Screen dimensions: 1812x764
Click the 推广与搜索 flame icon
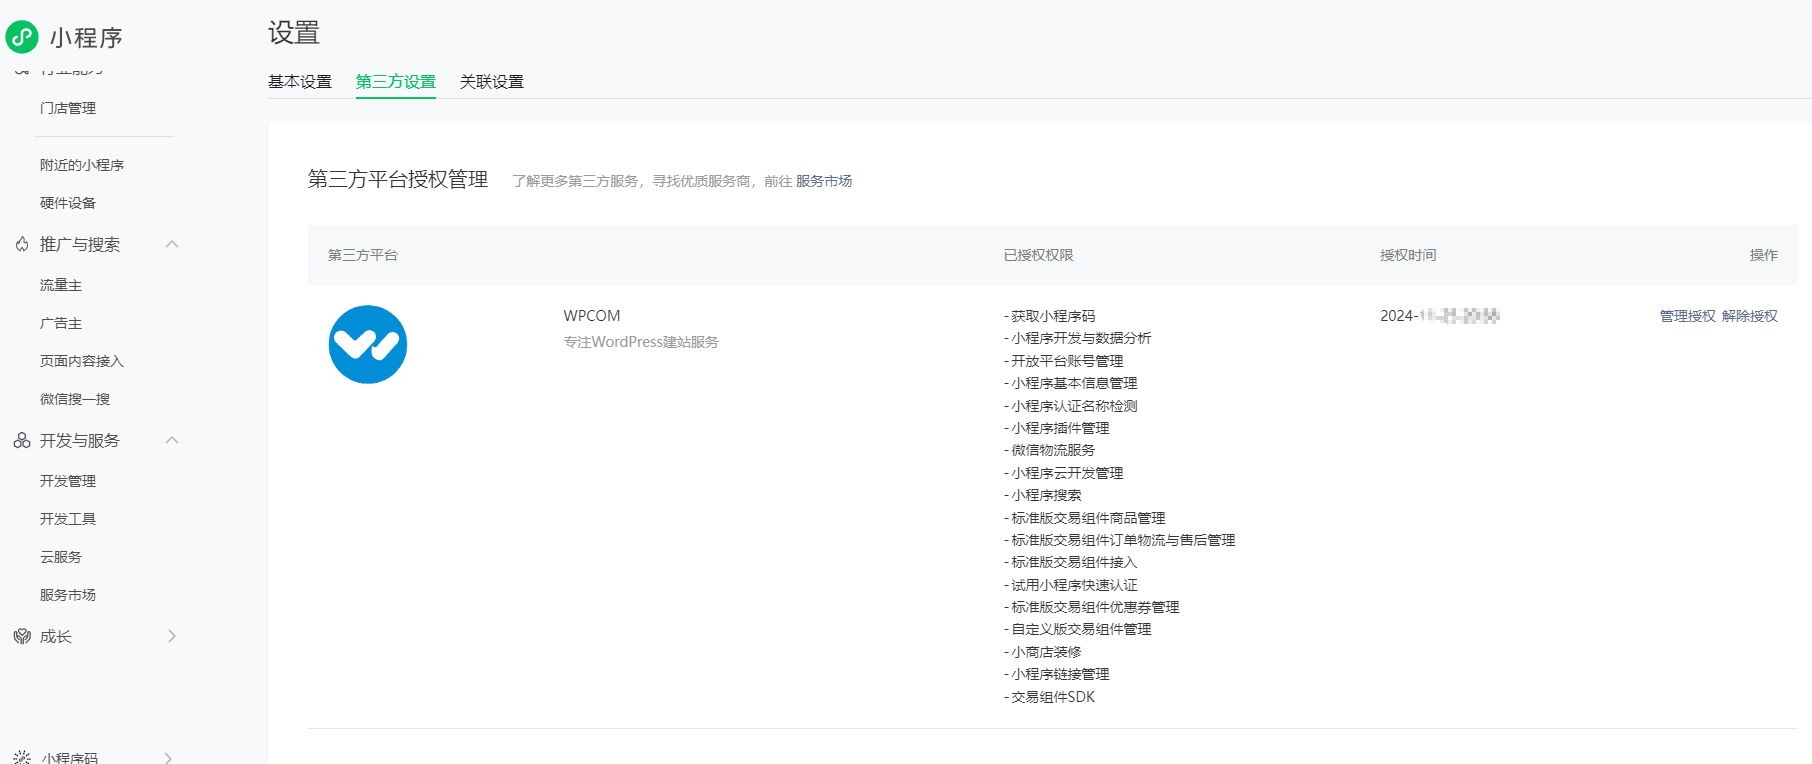(22, 244)
